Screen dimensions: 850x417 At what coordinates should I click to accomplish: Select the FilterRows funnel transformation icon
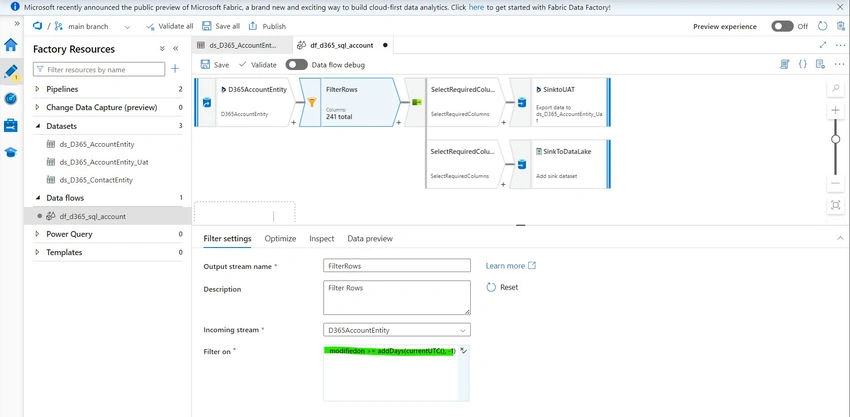pyautogui.click(x=312, y=102)
